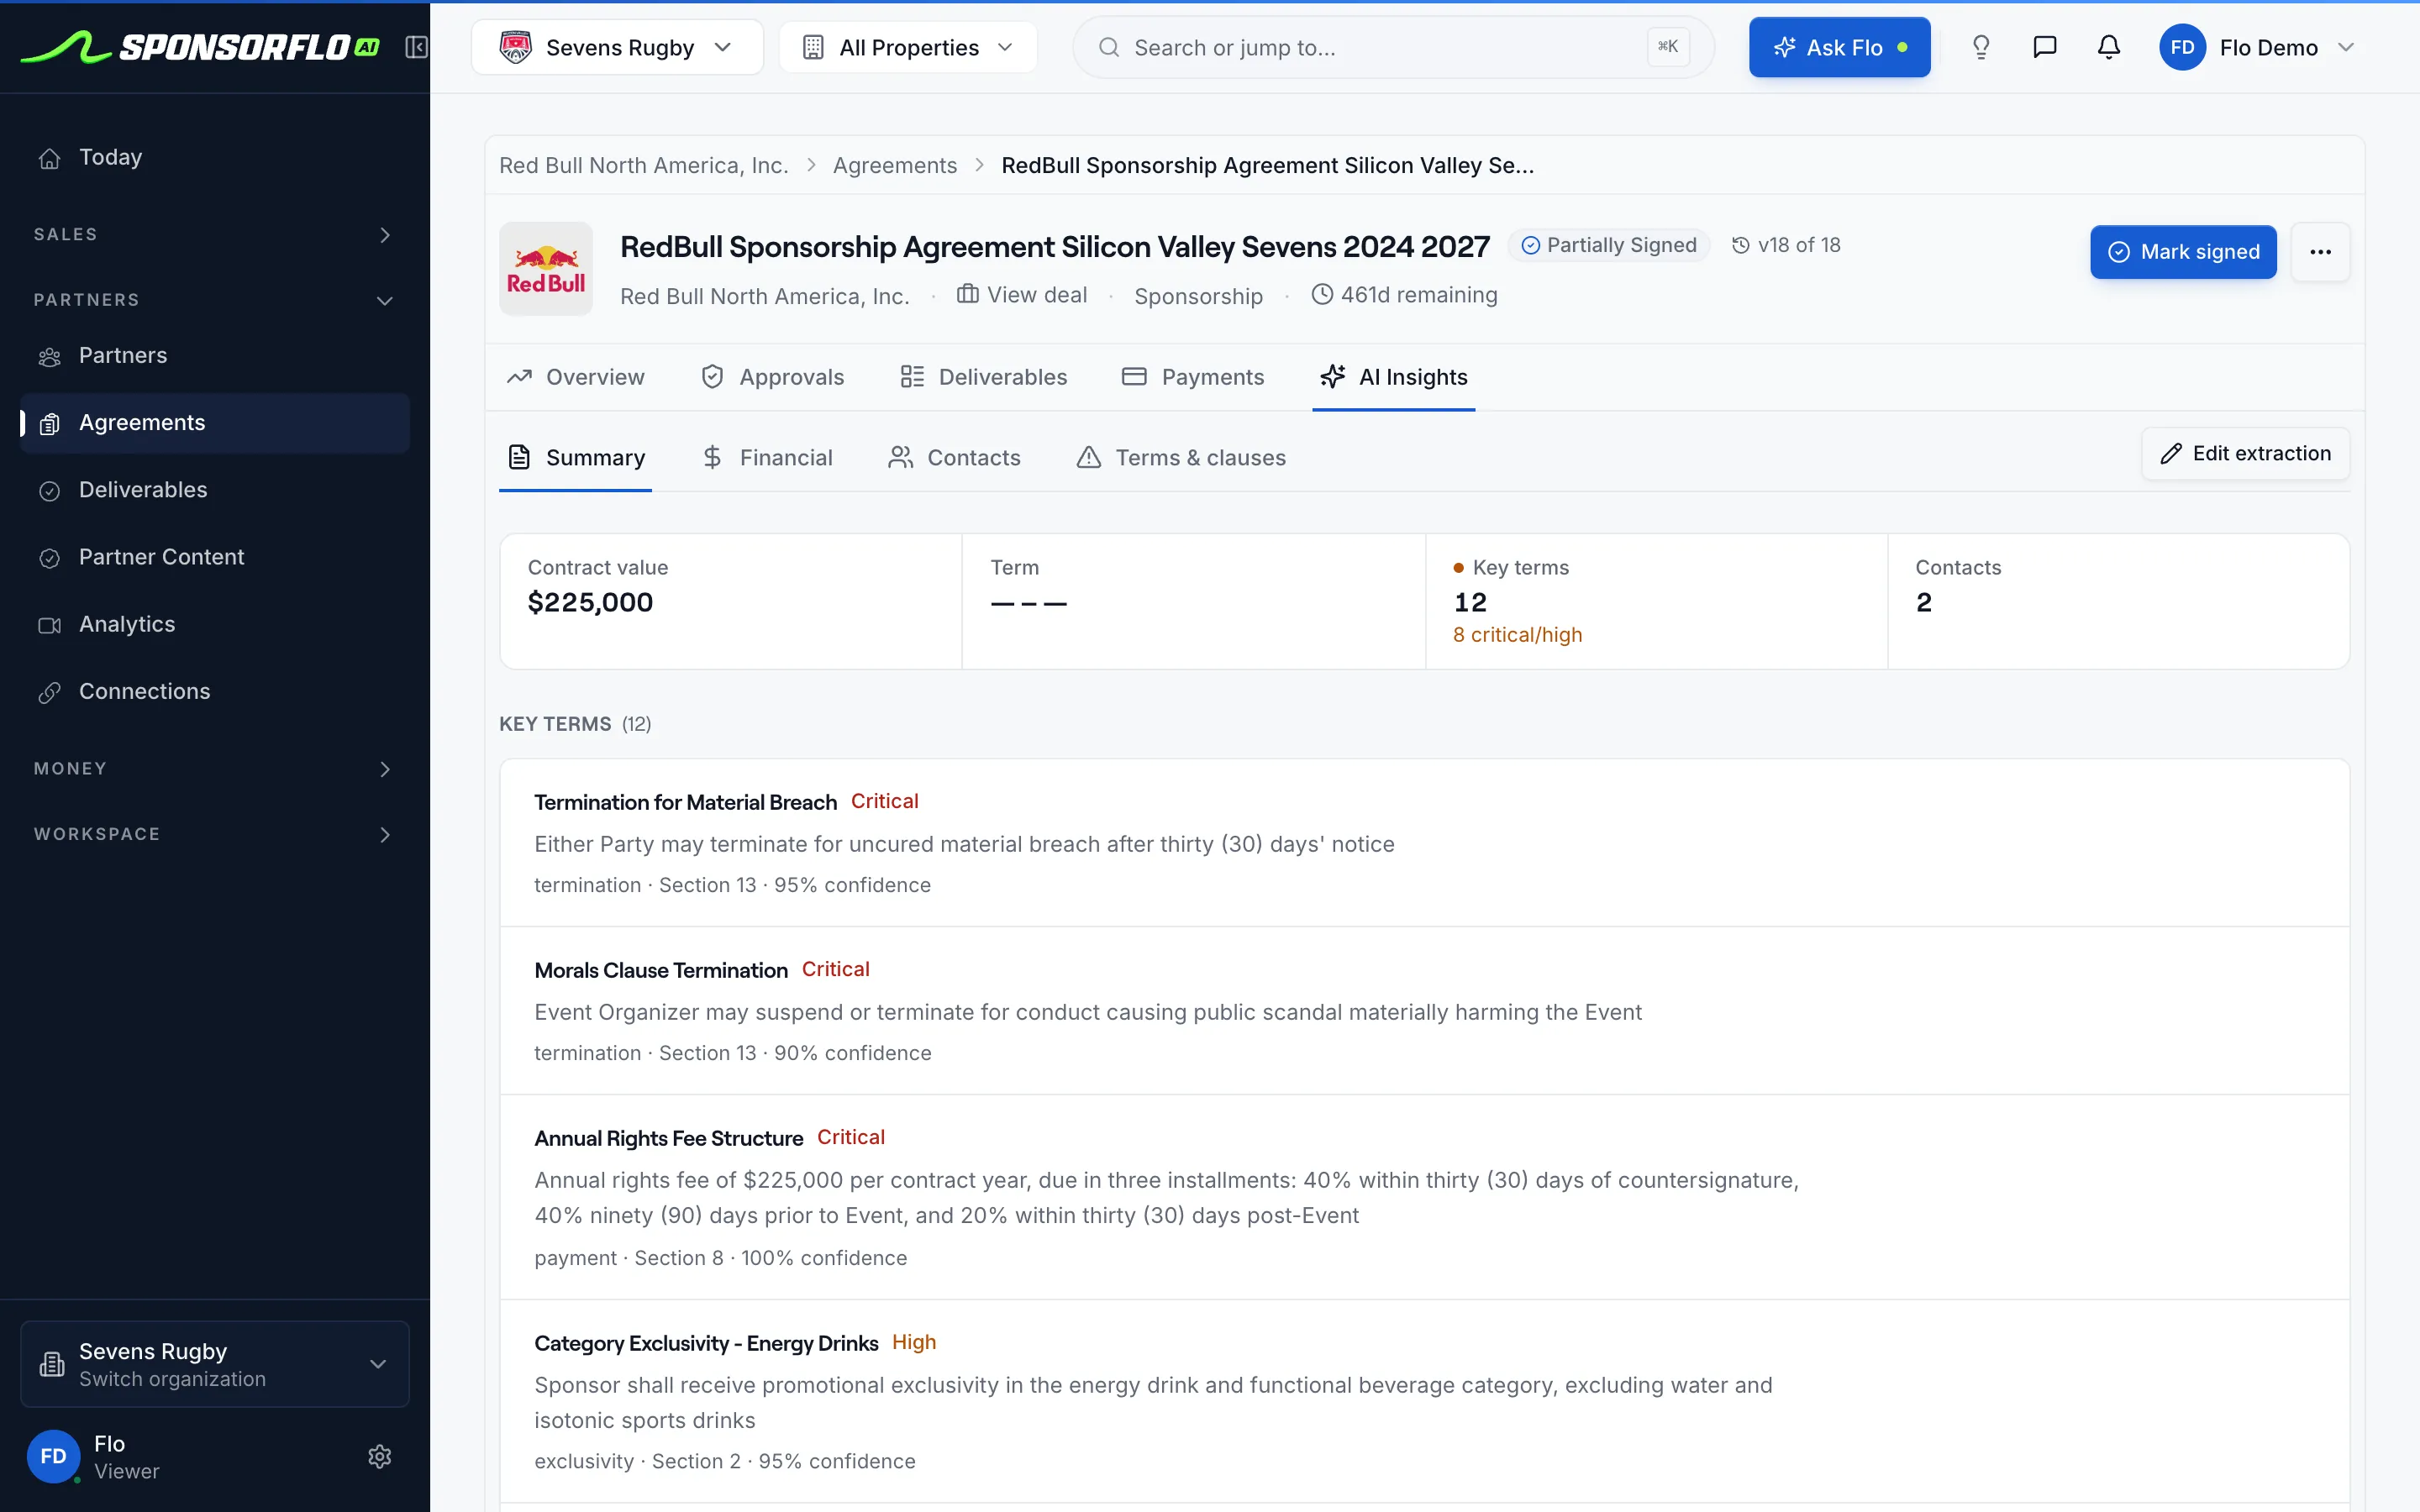2420x1512 pixels.
Task: Expand the WORKSPACE section
Action: pos(215,834)
